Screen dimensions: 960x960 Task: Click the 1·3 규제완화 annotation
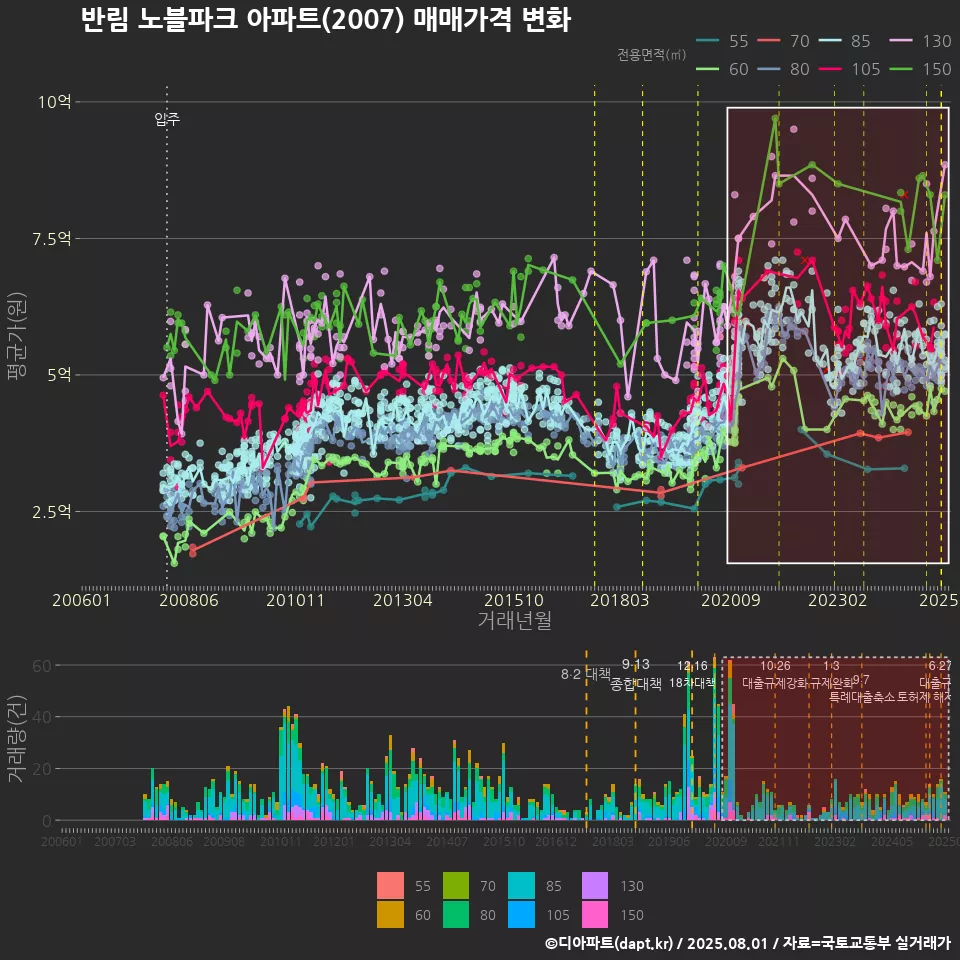click(x=831, y=674)
